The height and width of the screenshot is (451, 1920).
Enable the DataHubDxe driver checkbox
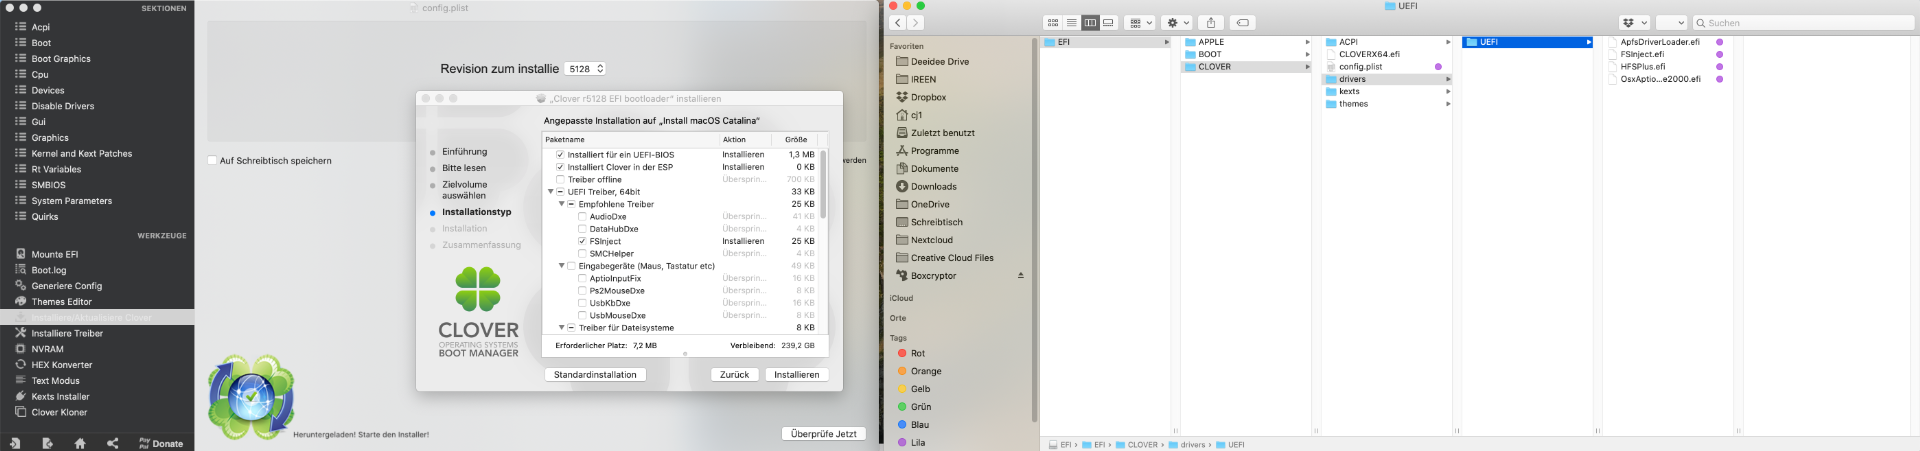[x=582, y=229]
